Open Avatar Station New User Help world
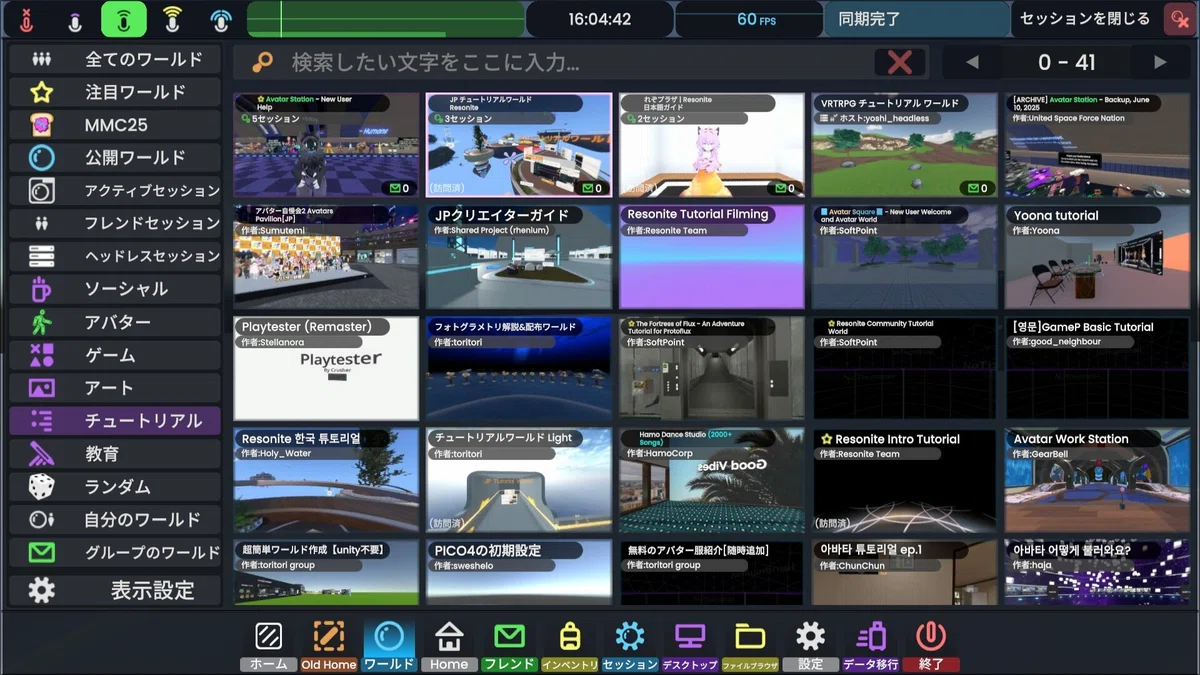The width and height of the screenshot is (1200, 675). pos(326,145)
